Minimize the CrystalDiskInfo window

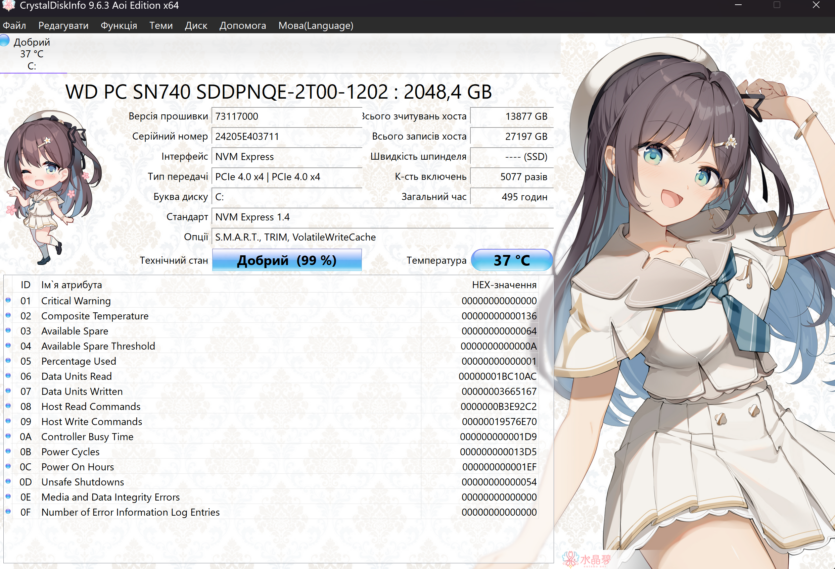[738, 5]
